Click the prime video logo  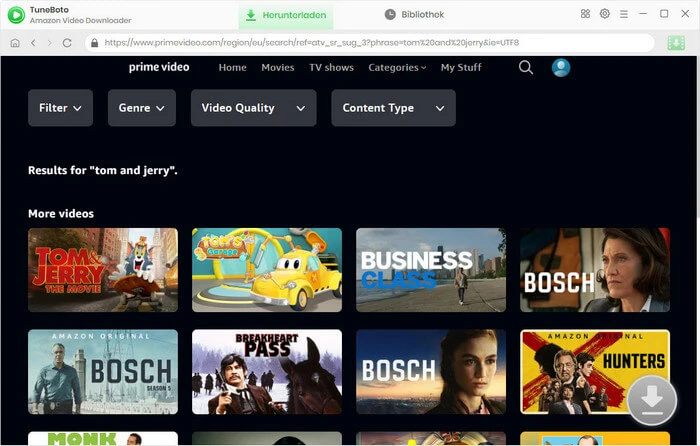coord(159,67)
